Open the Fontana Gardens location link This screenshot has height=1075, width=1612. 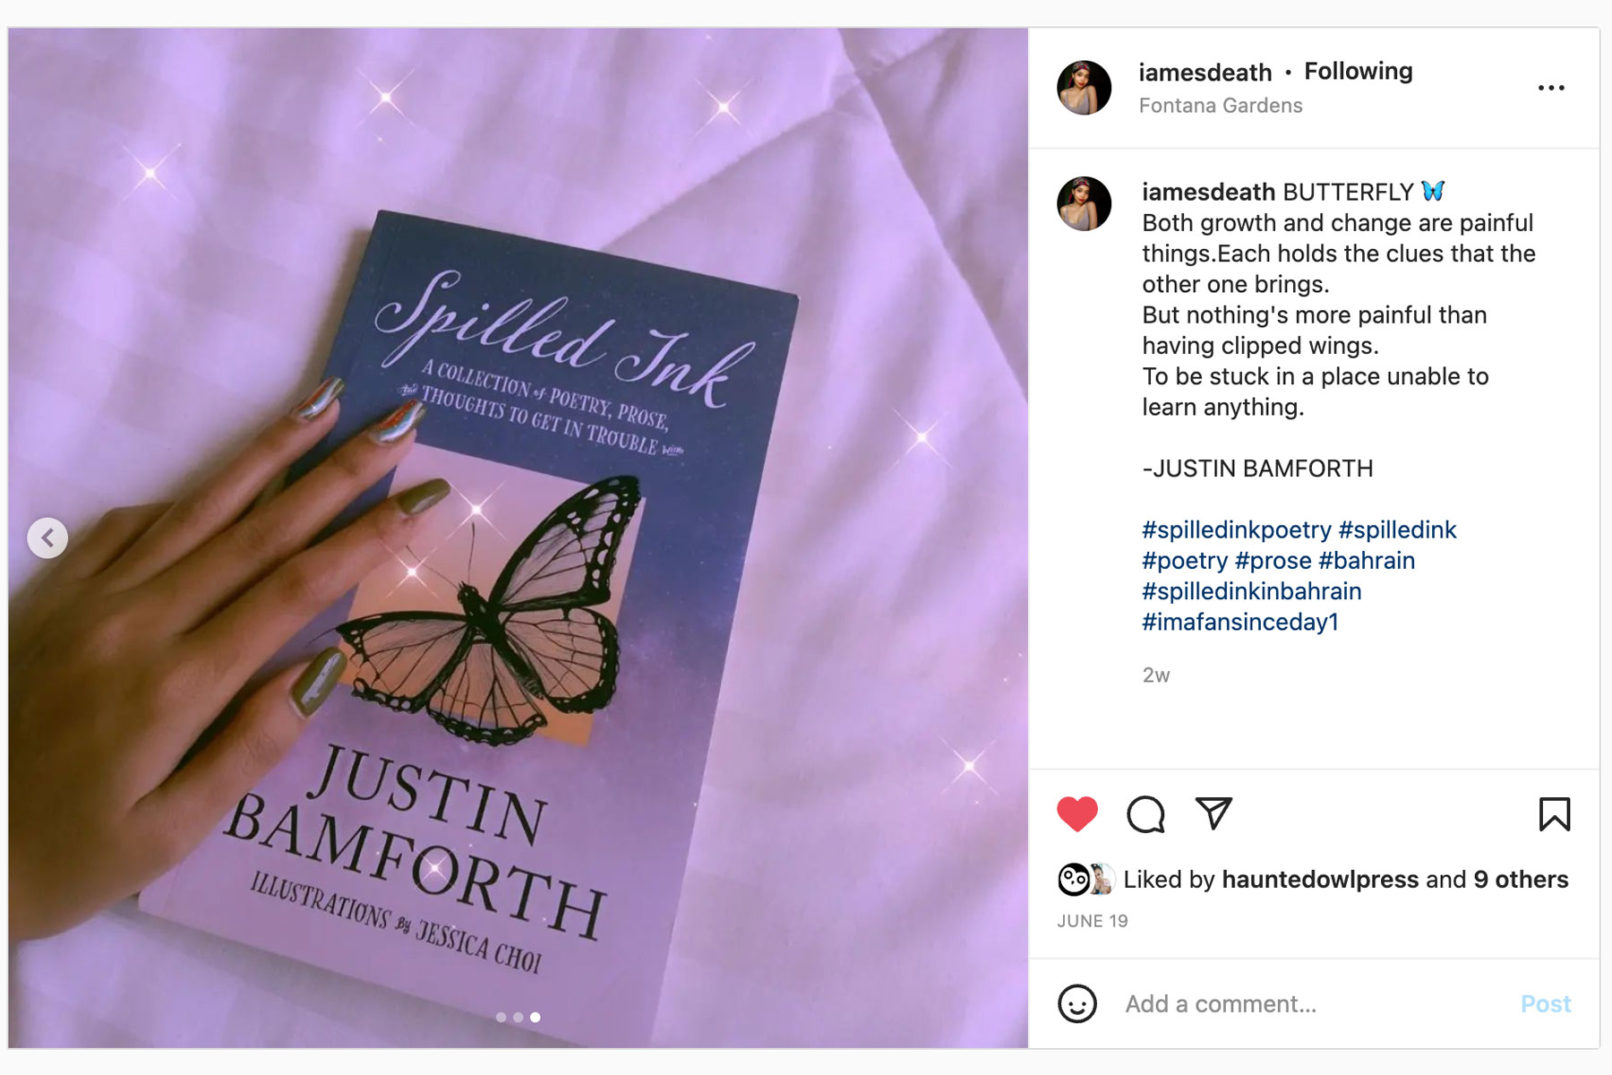click(x=1220, y=105)
